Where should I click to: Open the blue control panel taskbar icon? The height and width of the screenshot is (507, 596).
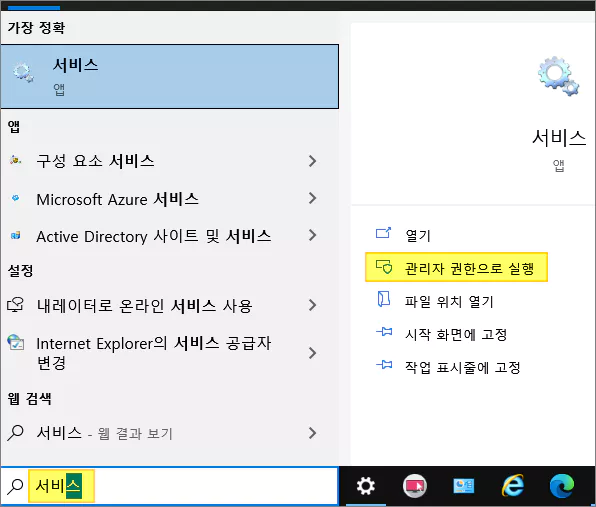pyautogui.click(x=464, y=486)
